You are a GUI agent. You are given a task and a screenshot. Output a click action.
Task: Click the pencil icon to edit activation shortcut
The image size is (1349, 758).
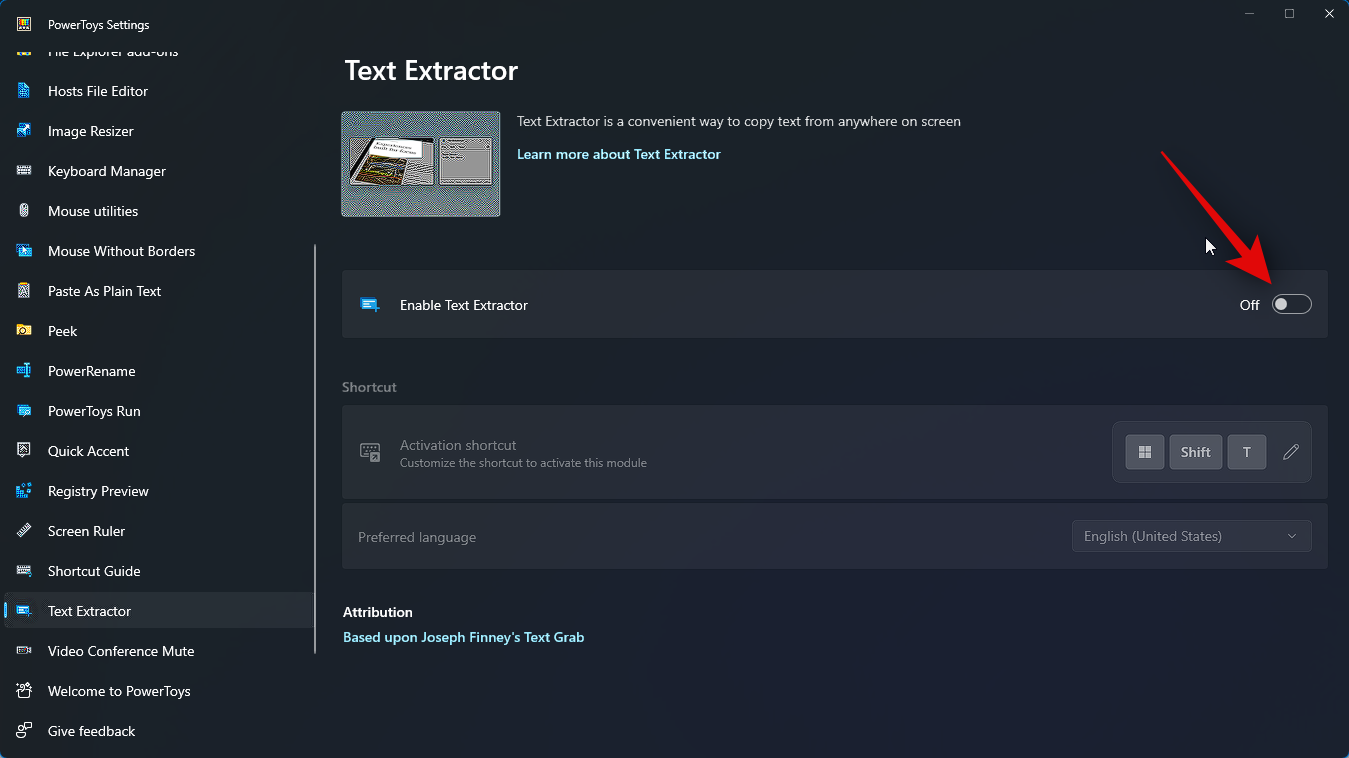(1291, 452)
